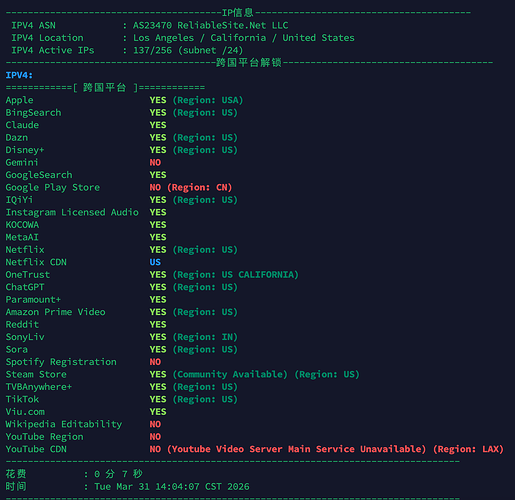Screen dimensions: 515x500
Task: Click the 'ChatGPT' service name
Action: click(25, 287)
